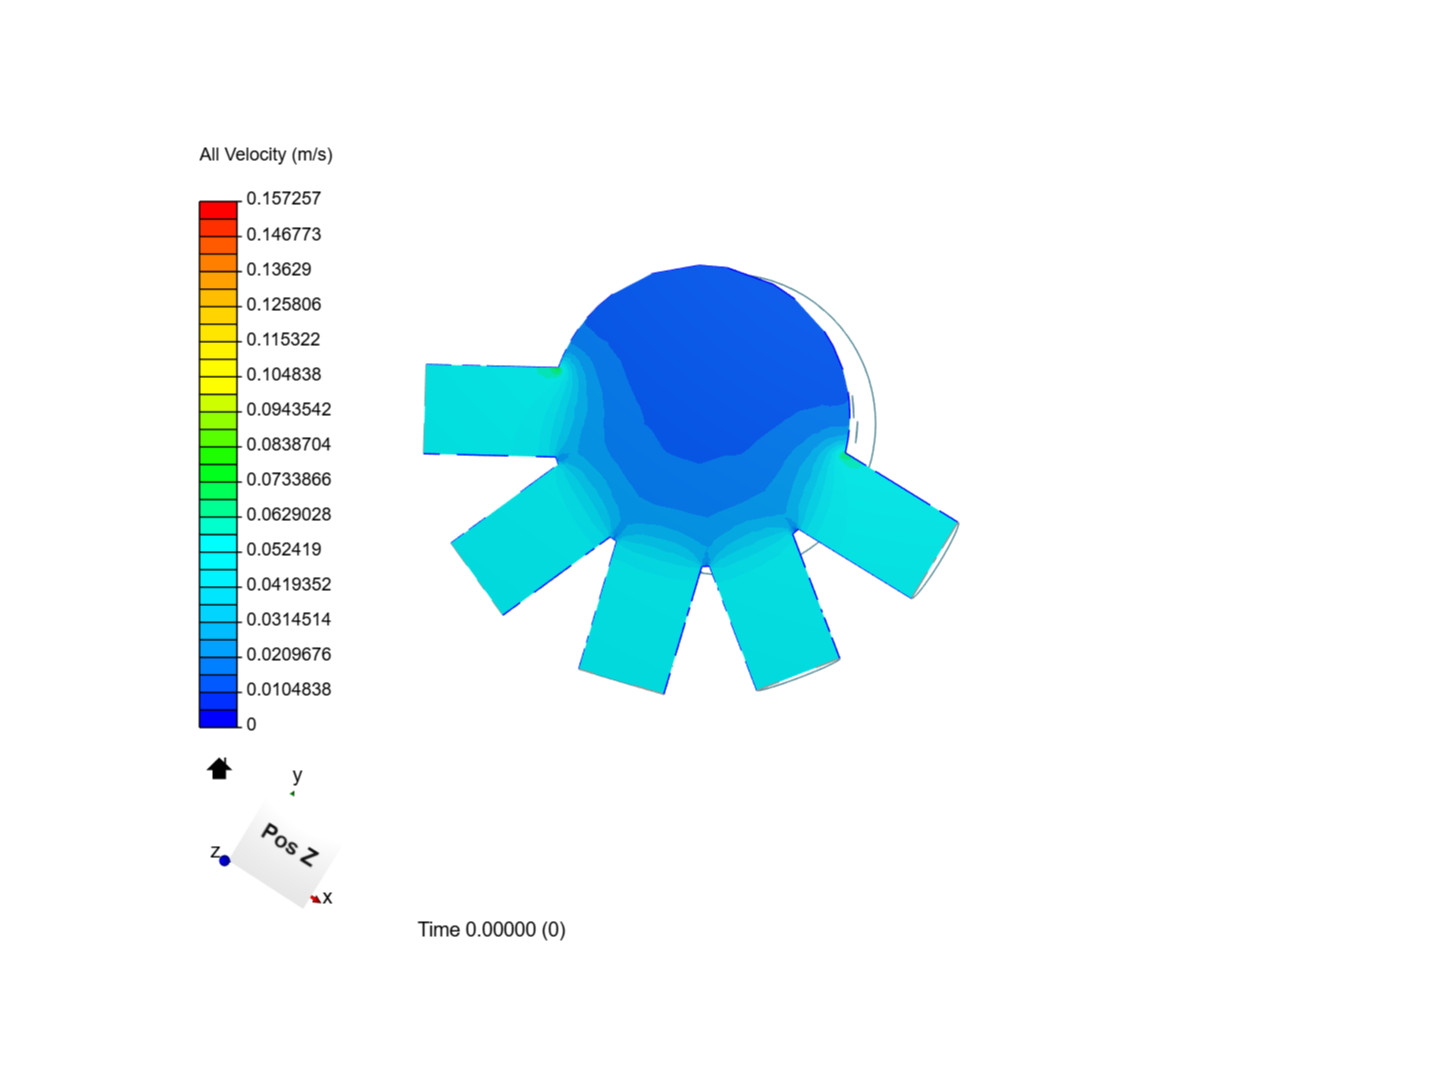Select legend value 0.0629028
The width and height of the screenshot is (1440, 1080).
coord(289,514)
